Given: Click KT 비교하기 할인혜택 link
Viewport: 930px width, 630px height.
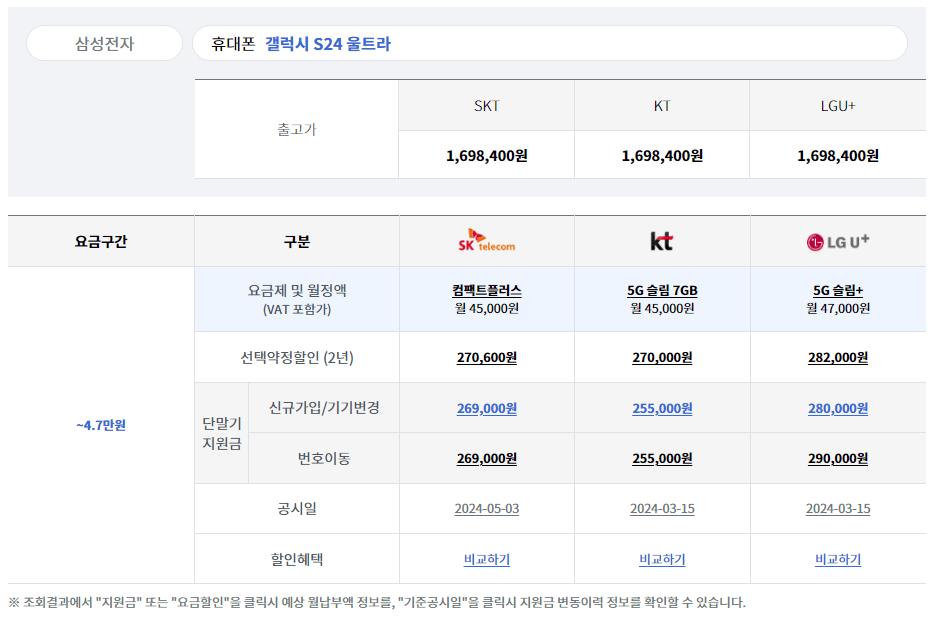Looking at the screenshot, I should point(662,559).
